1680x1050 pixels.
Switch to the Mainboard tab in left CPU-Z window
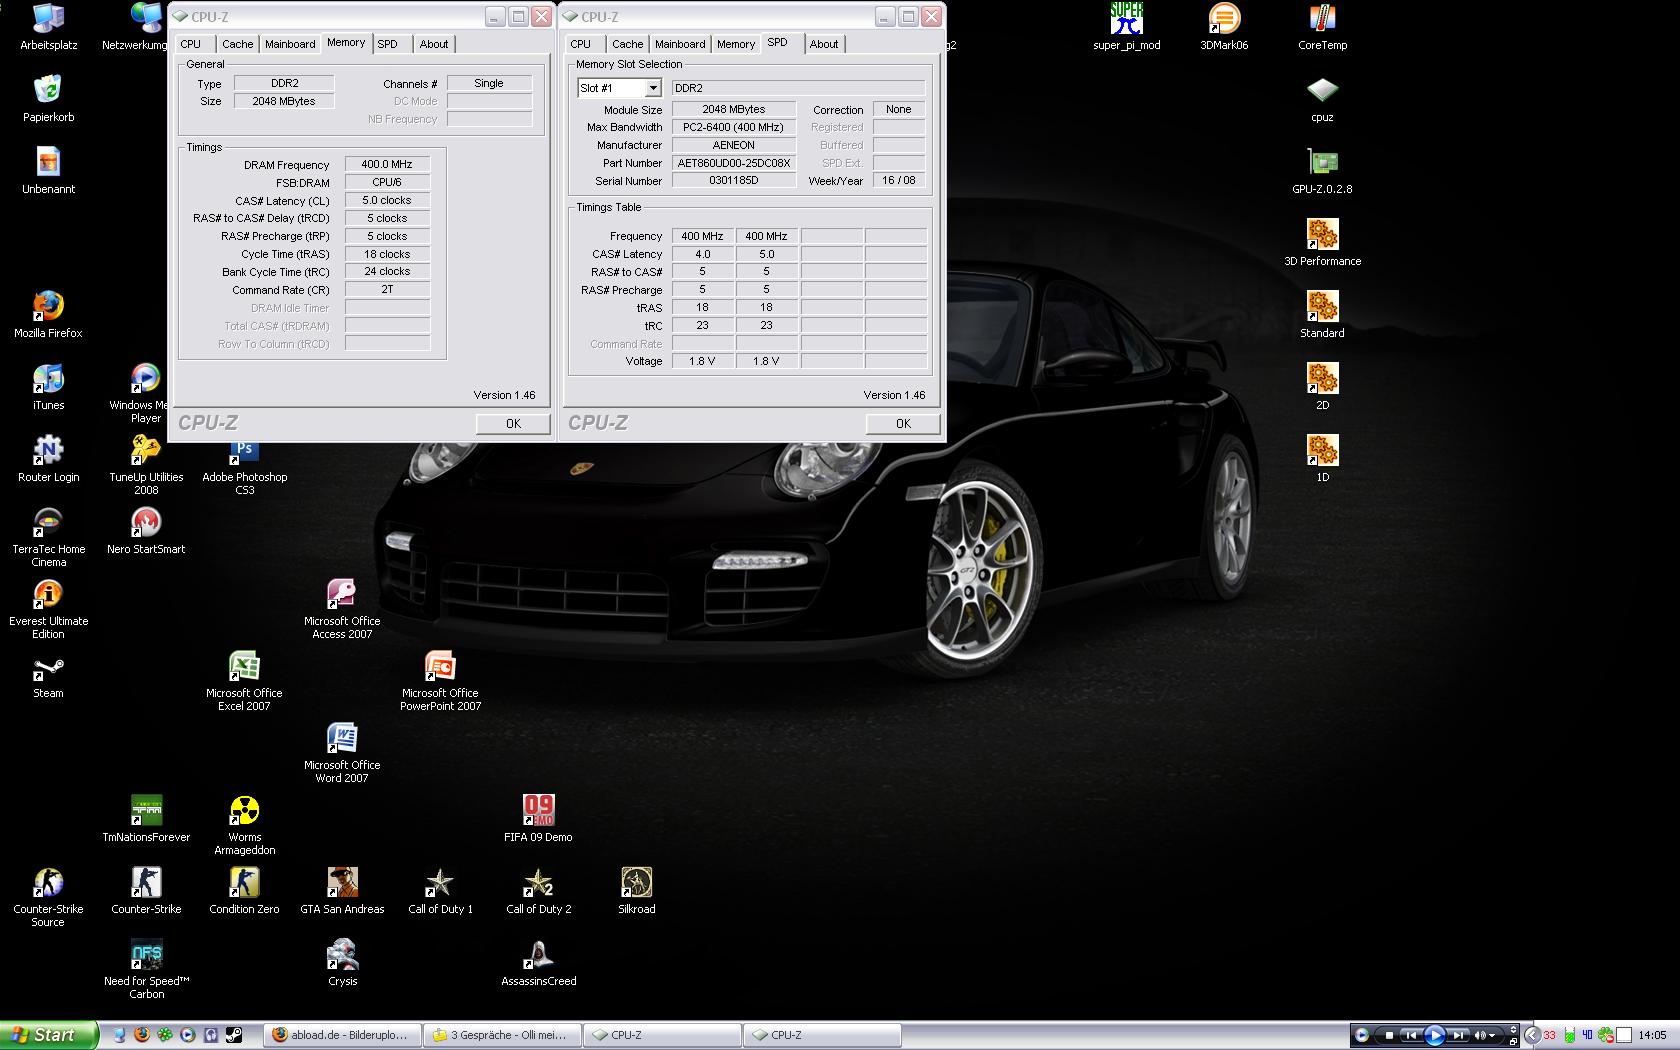(x=290, y=44)
